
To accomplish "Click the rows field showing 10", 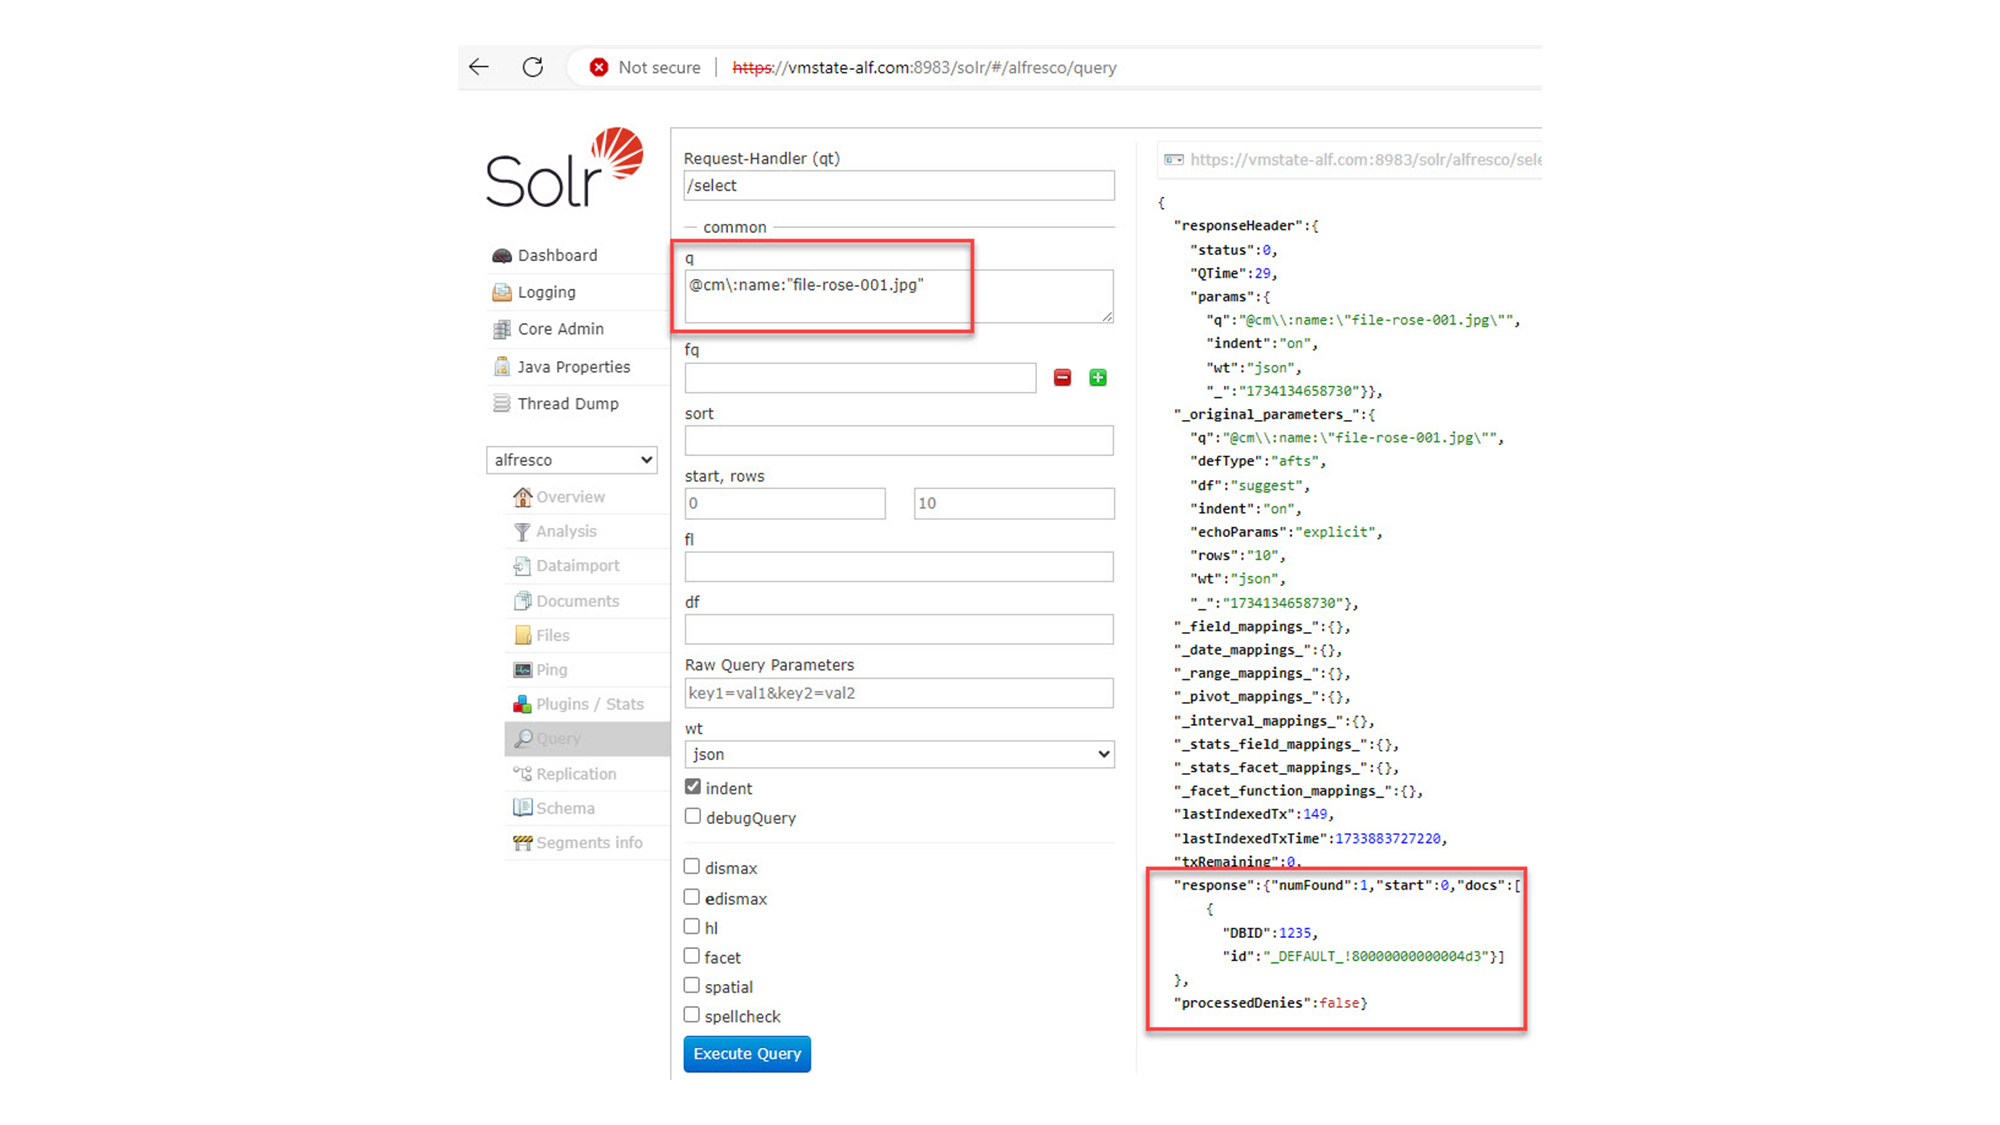I will [x=1014, y=503].
